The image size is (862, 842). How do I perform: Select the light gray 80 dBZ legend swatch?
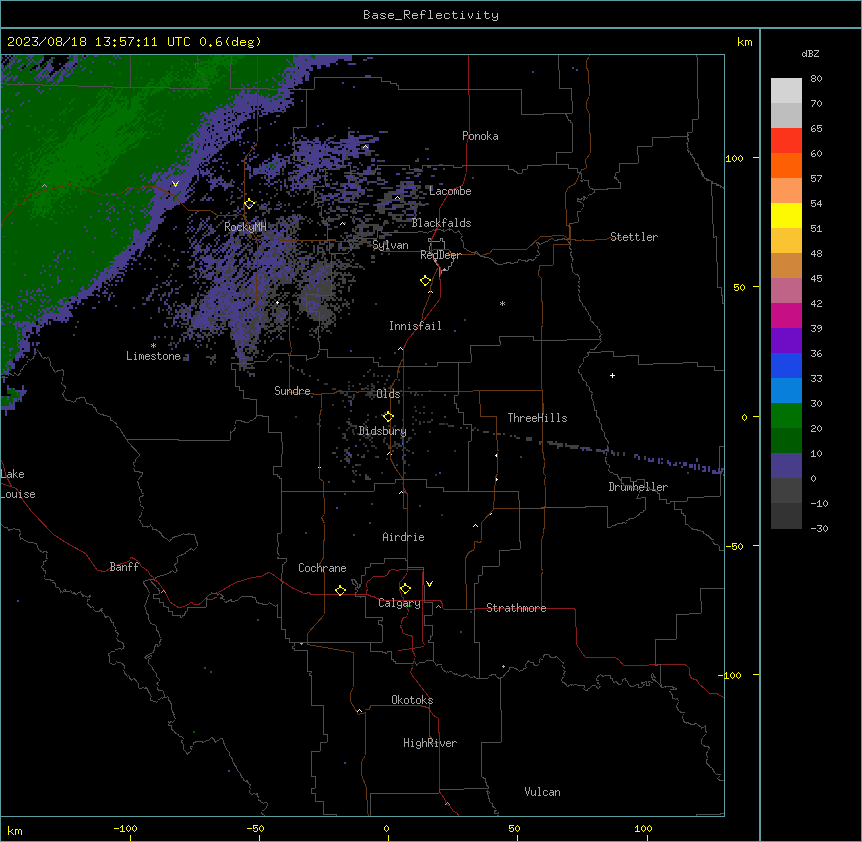tap(786, 90)
